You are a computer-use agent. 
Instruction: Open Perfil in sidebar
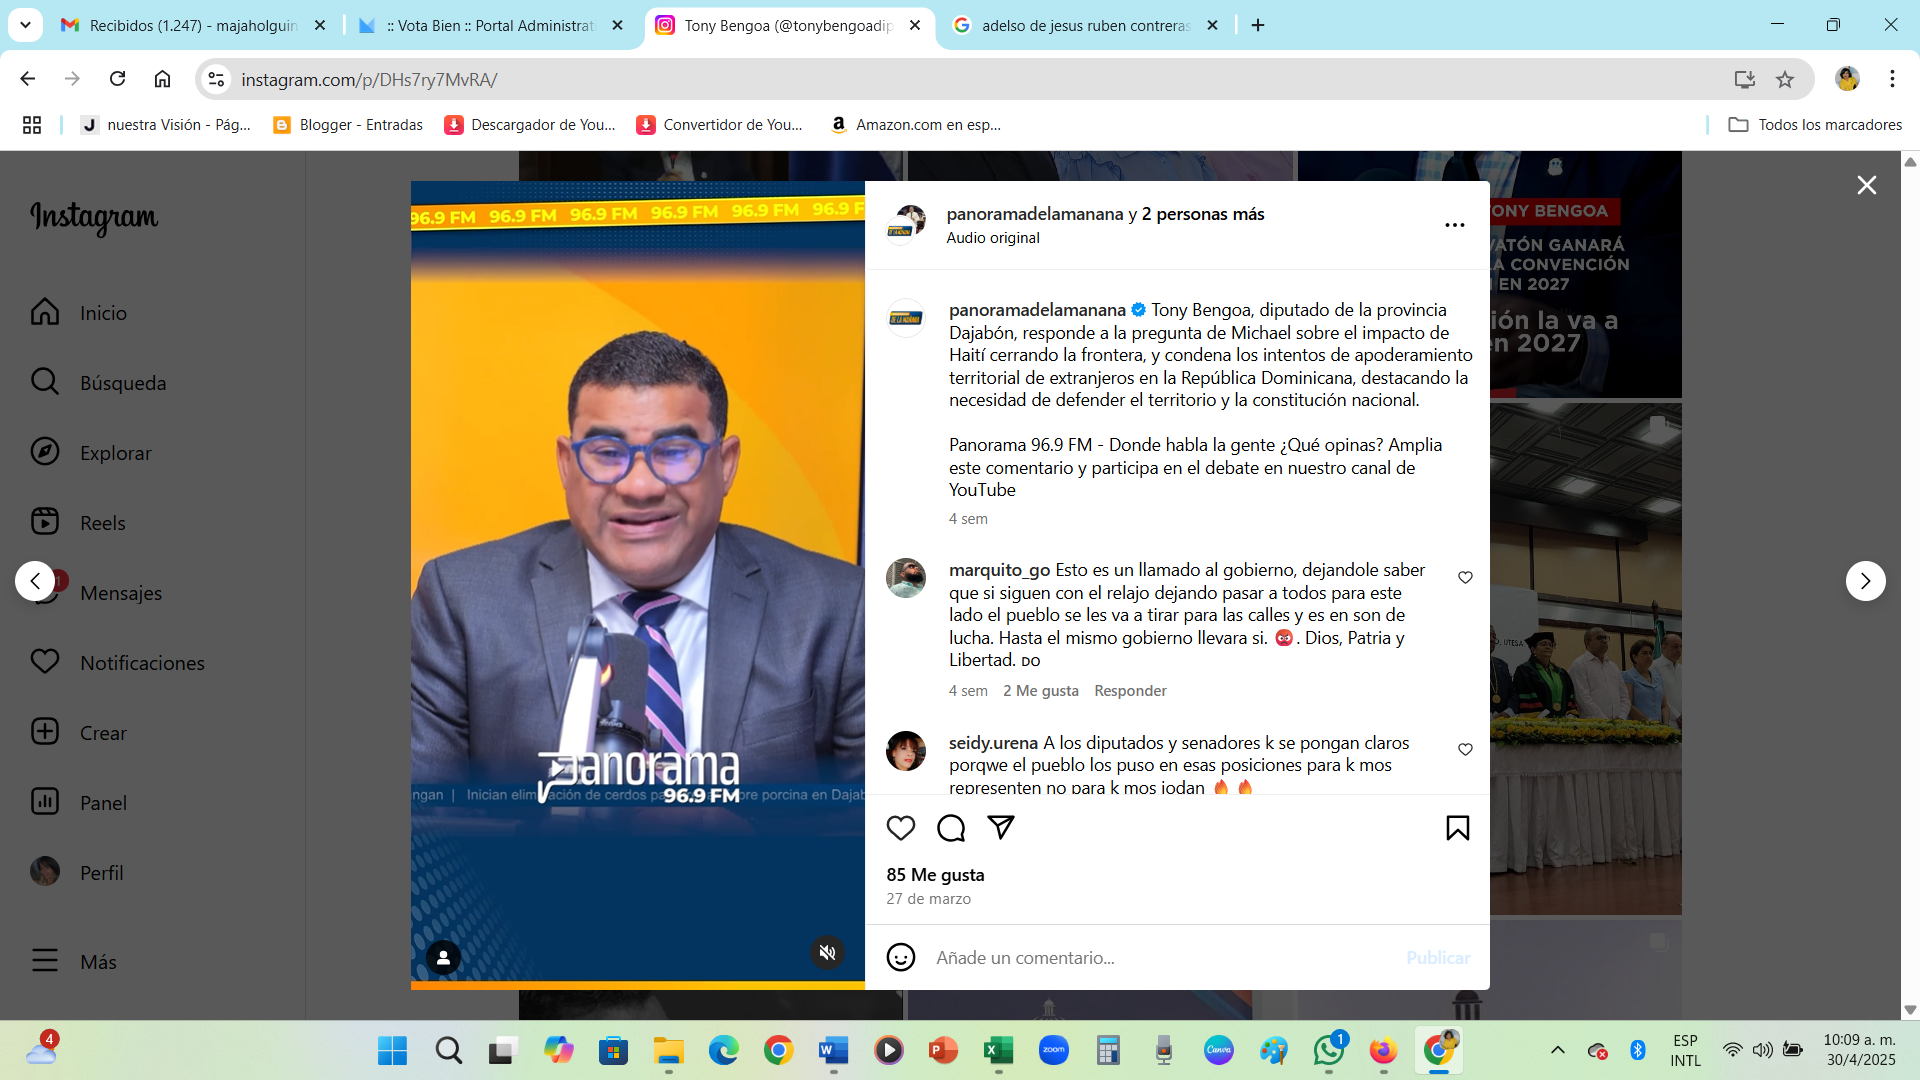pos(77,873)
